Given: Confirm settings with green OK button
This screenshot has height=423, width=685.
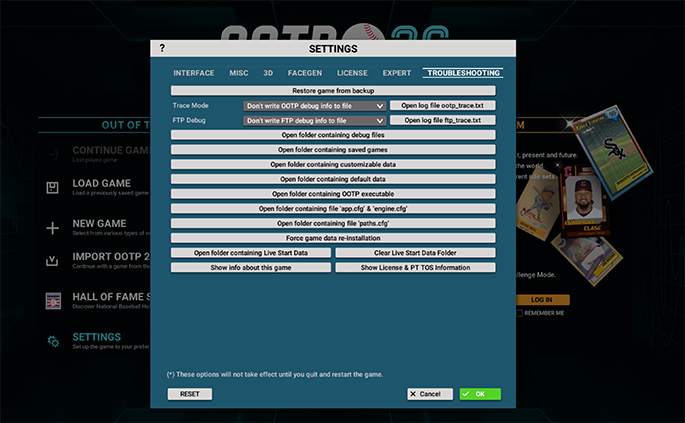Looking at the screenshot, I should pos(480,394).
